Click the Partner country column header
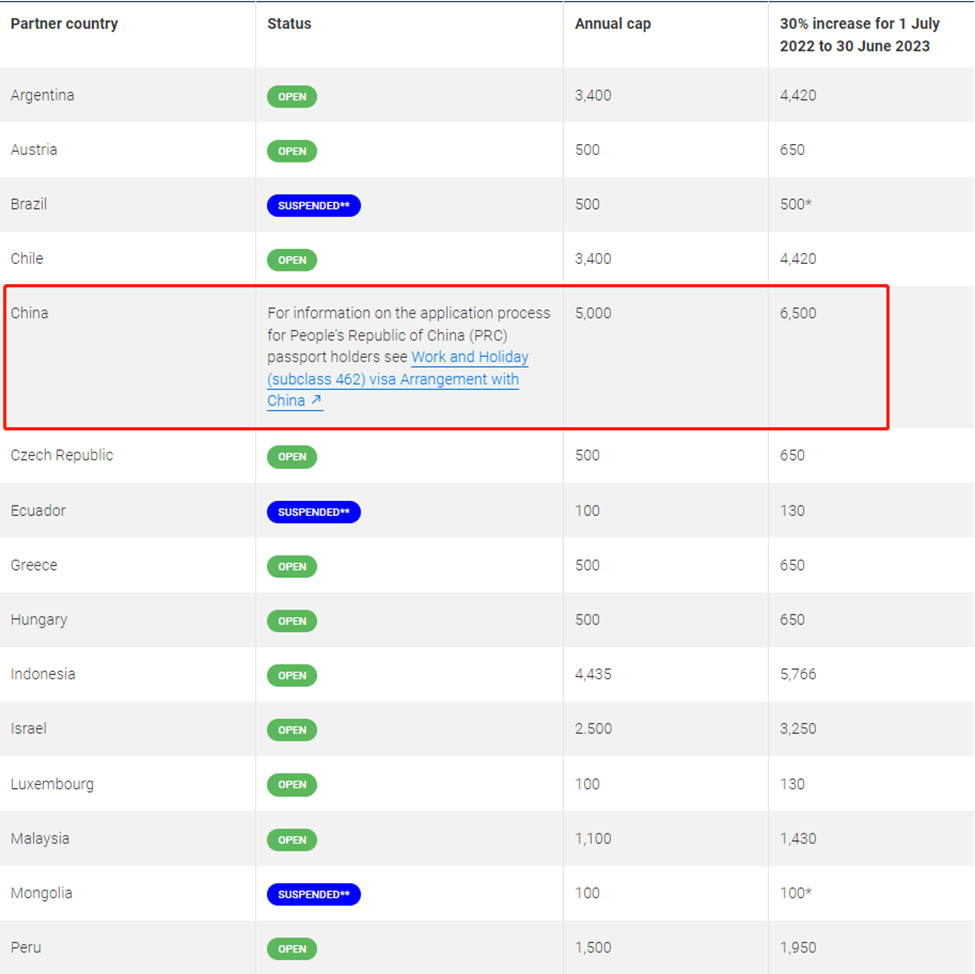This screenshot has width=975, height=974. click(x=64, y=24)
